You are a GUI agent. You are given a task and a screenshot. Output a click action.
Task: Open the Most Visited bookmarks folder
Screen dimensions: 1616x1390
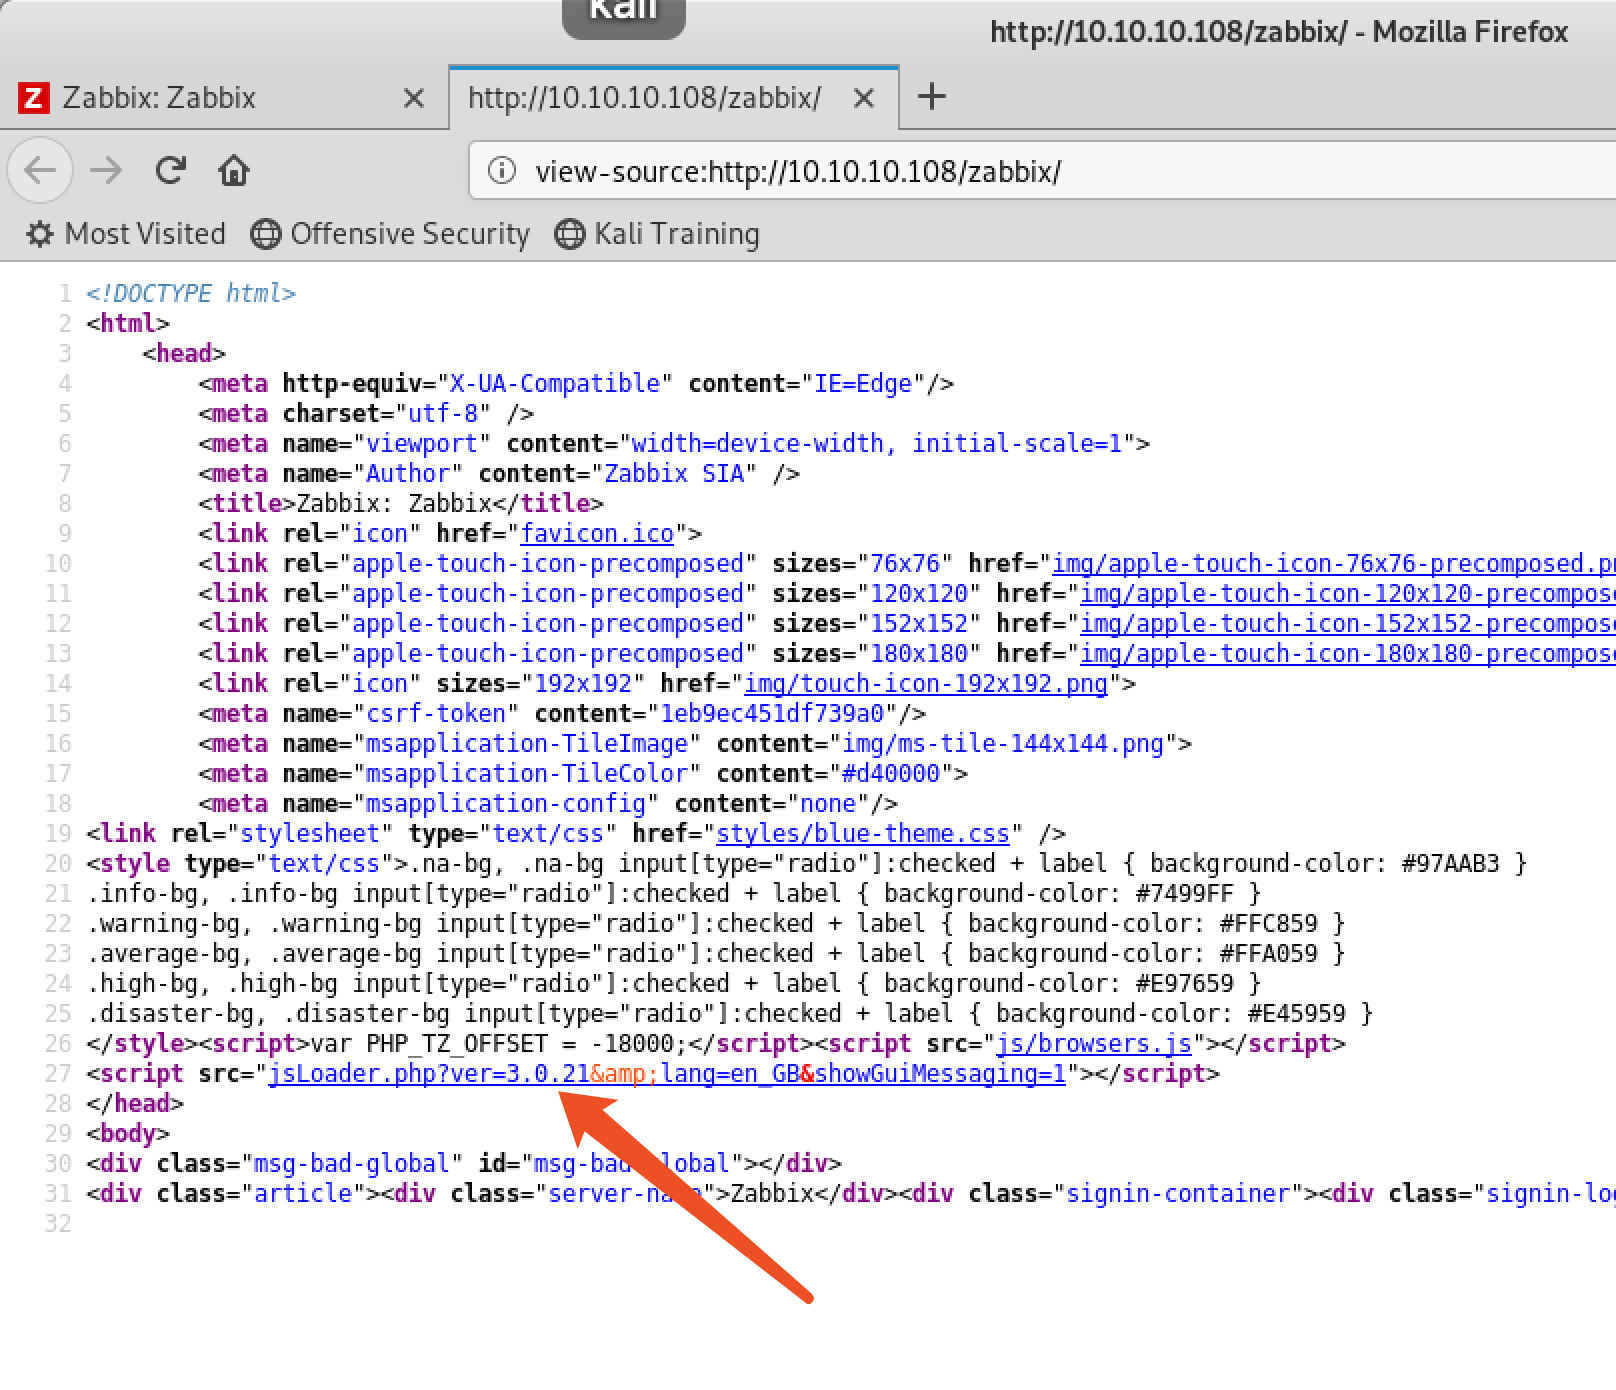tap(126, 234)
